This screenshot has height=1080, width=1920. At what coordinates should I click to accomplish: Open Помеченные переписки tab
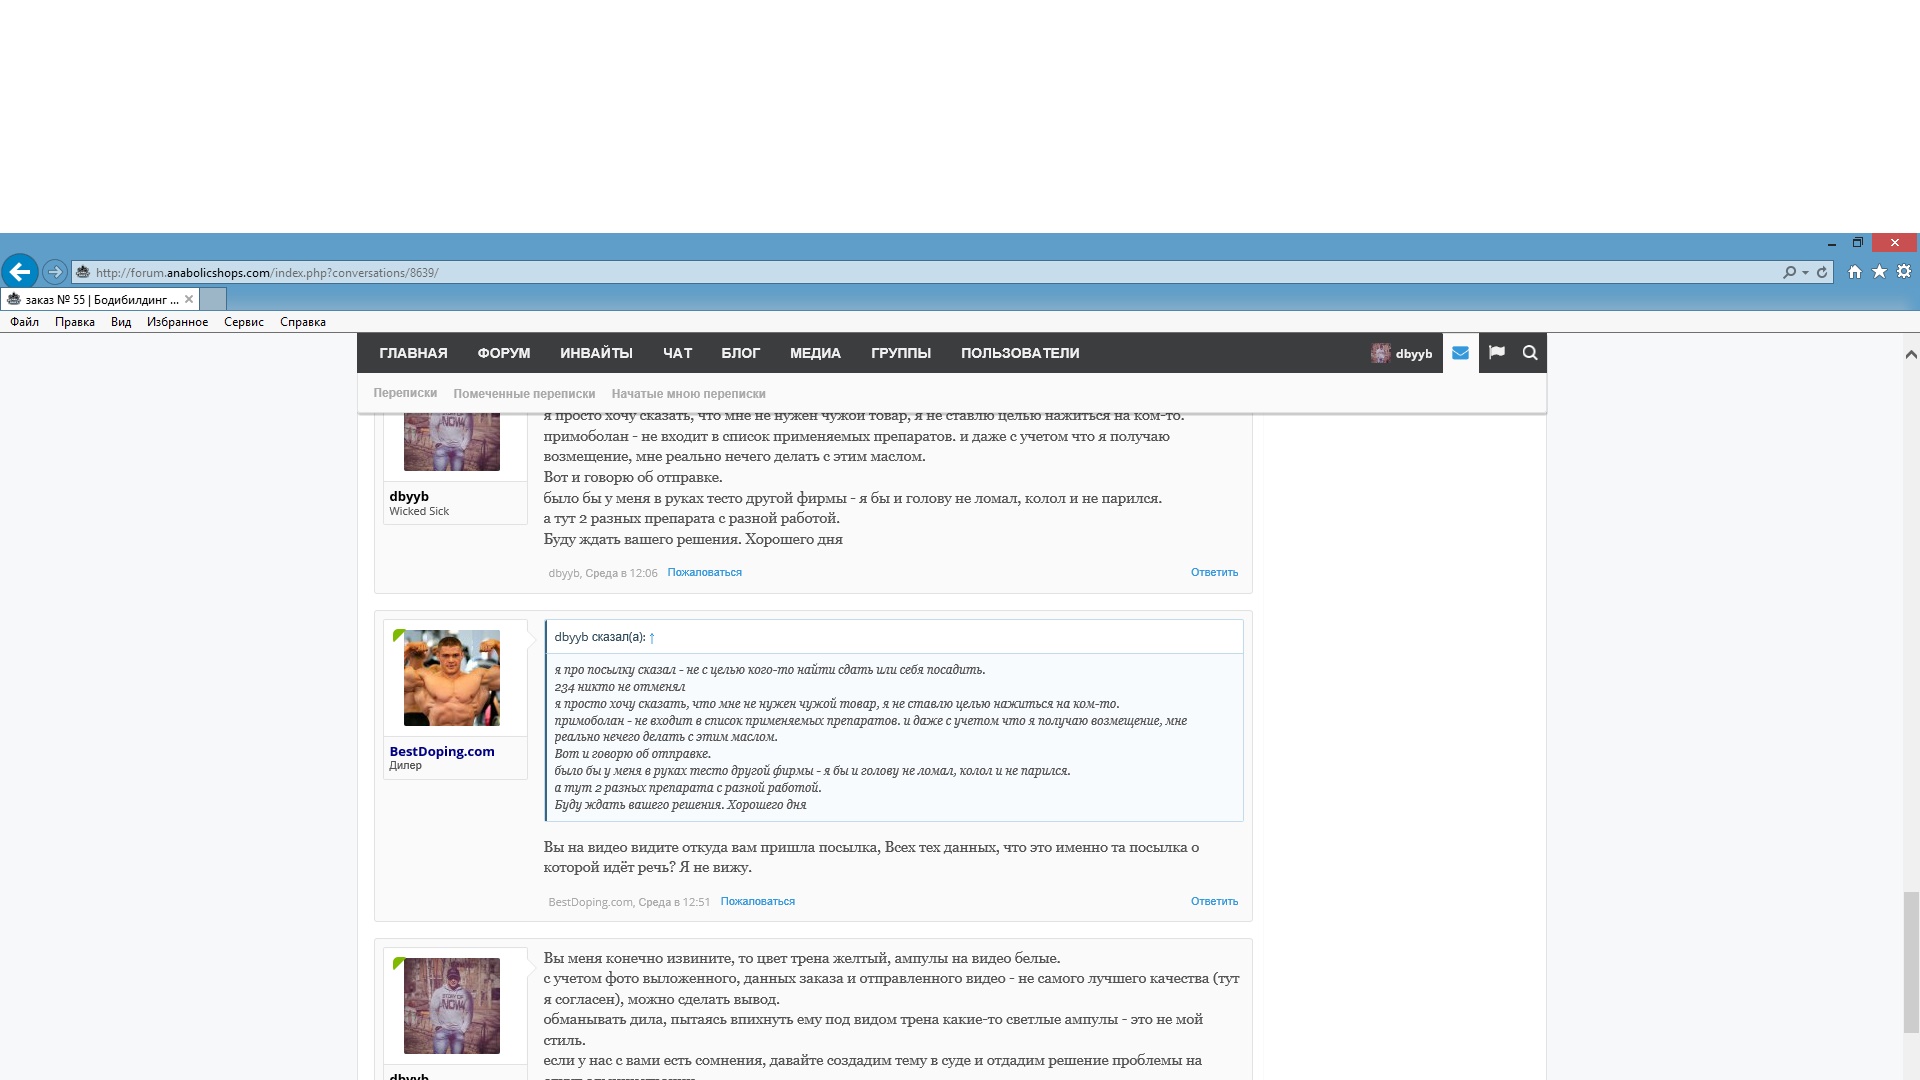pos(523,394)
